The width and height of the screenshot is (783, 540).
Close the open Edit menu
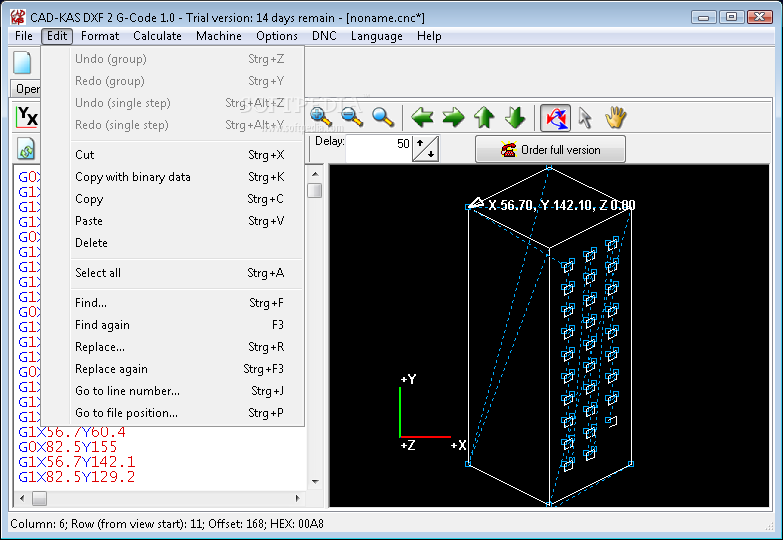(x=57, y=36)
